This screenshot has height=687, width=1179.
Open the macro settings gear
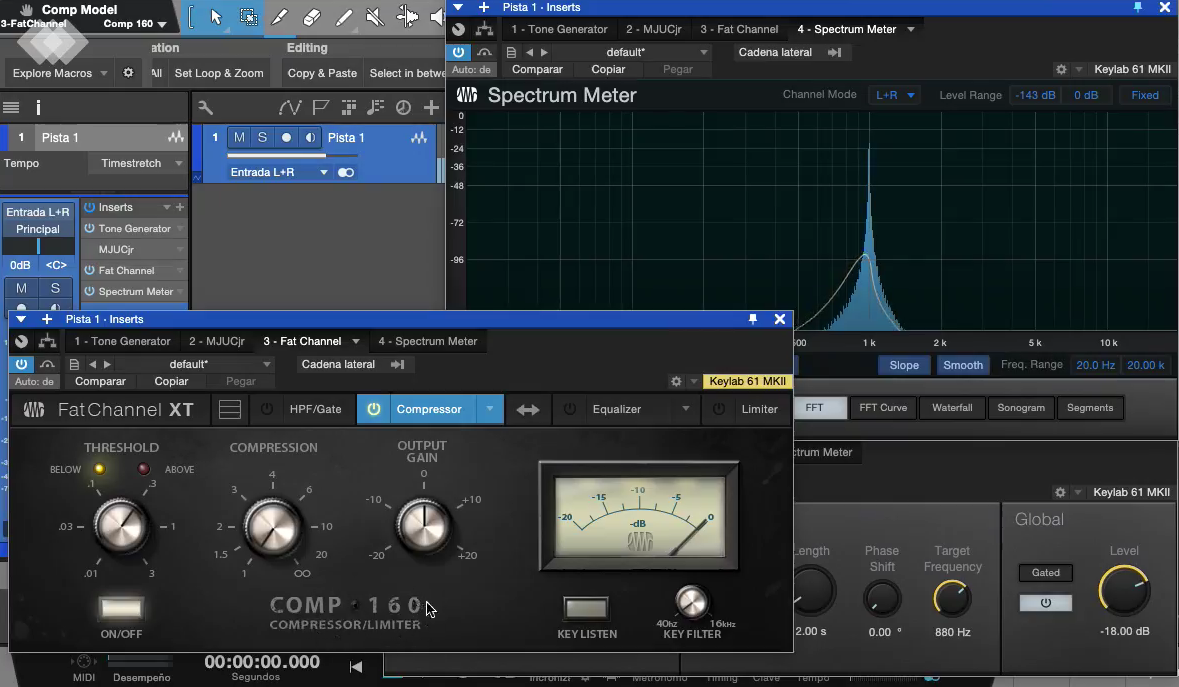(128, 73)
